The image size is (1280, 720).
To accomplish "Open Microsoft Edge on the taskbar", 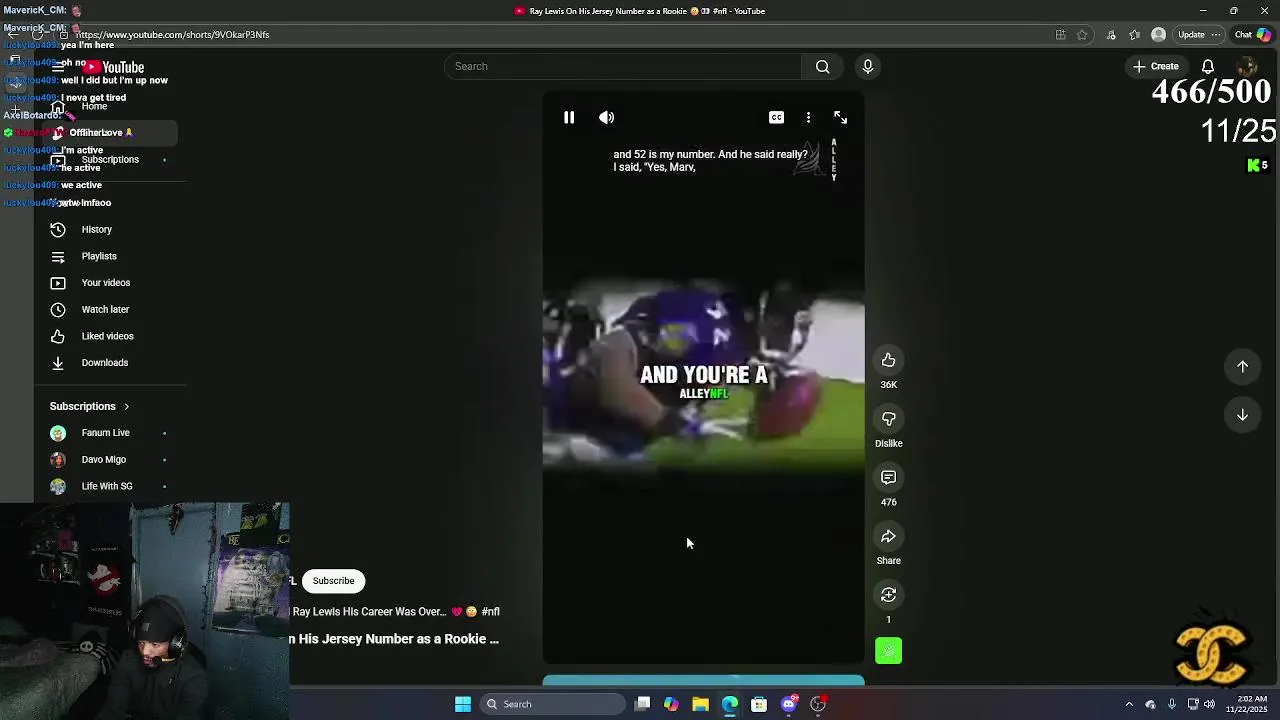I will tap(730, 704).
